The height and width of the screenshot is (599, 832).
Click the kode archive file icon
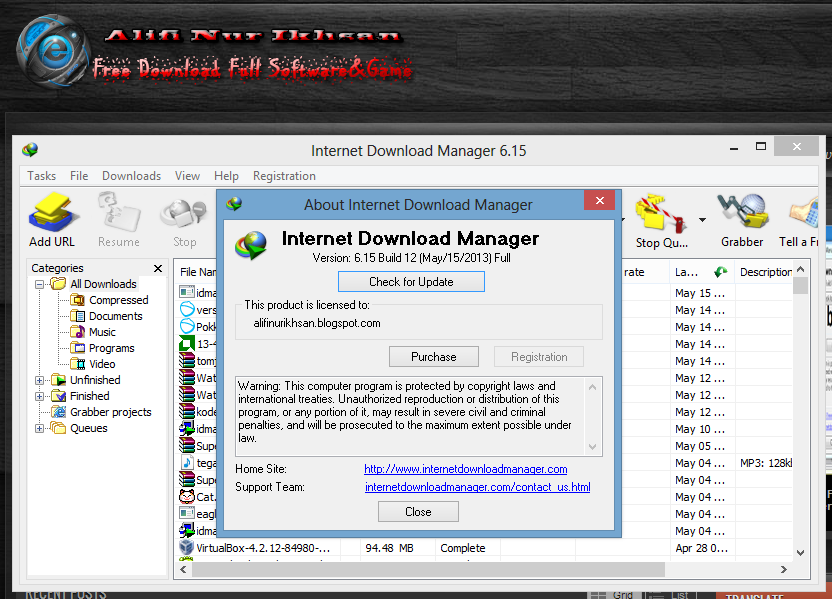(187, 411)
